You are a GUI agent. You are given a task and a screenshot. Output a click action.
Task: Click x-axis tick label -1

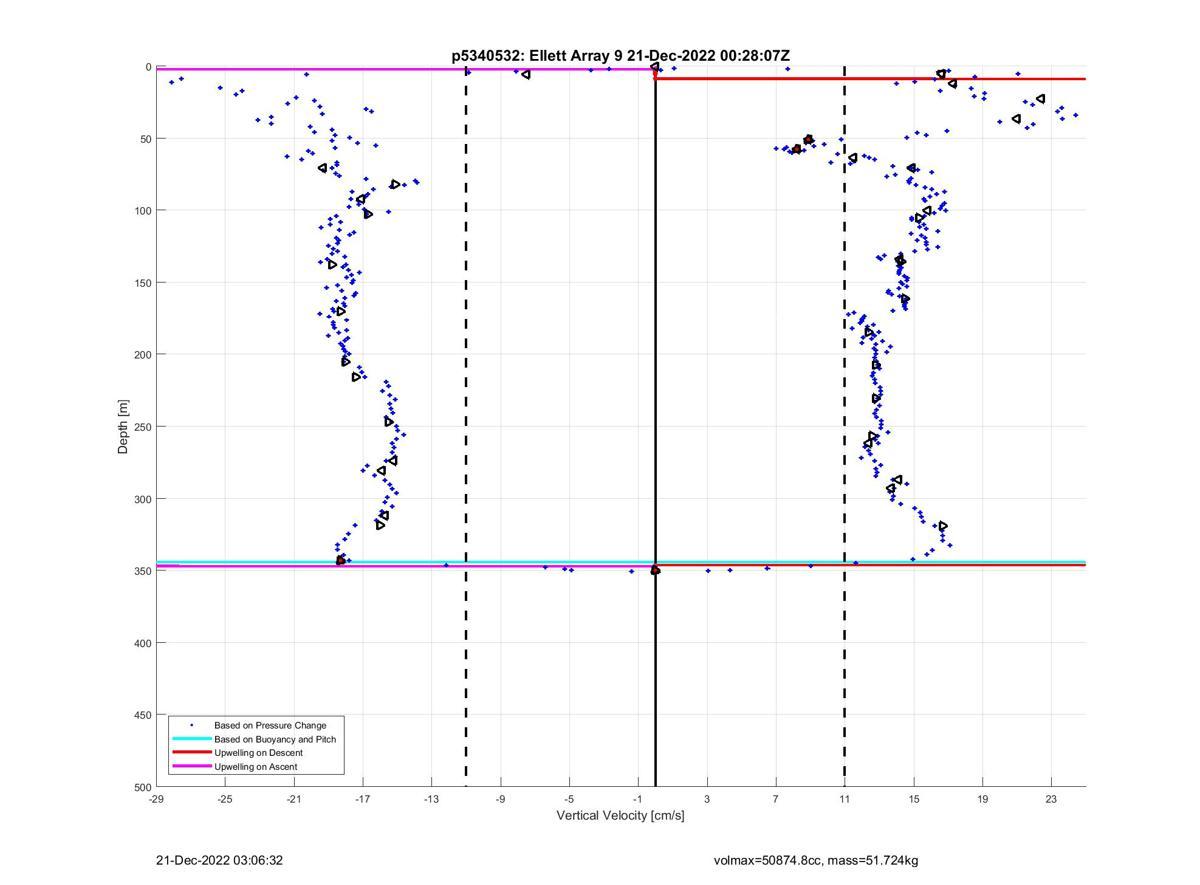click(638, 799)
